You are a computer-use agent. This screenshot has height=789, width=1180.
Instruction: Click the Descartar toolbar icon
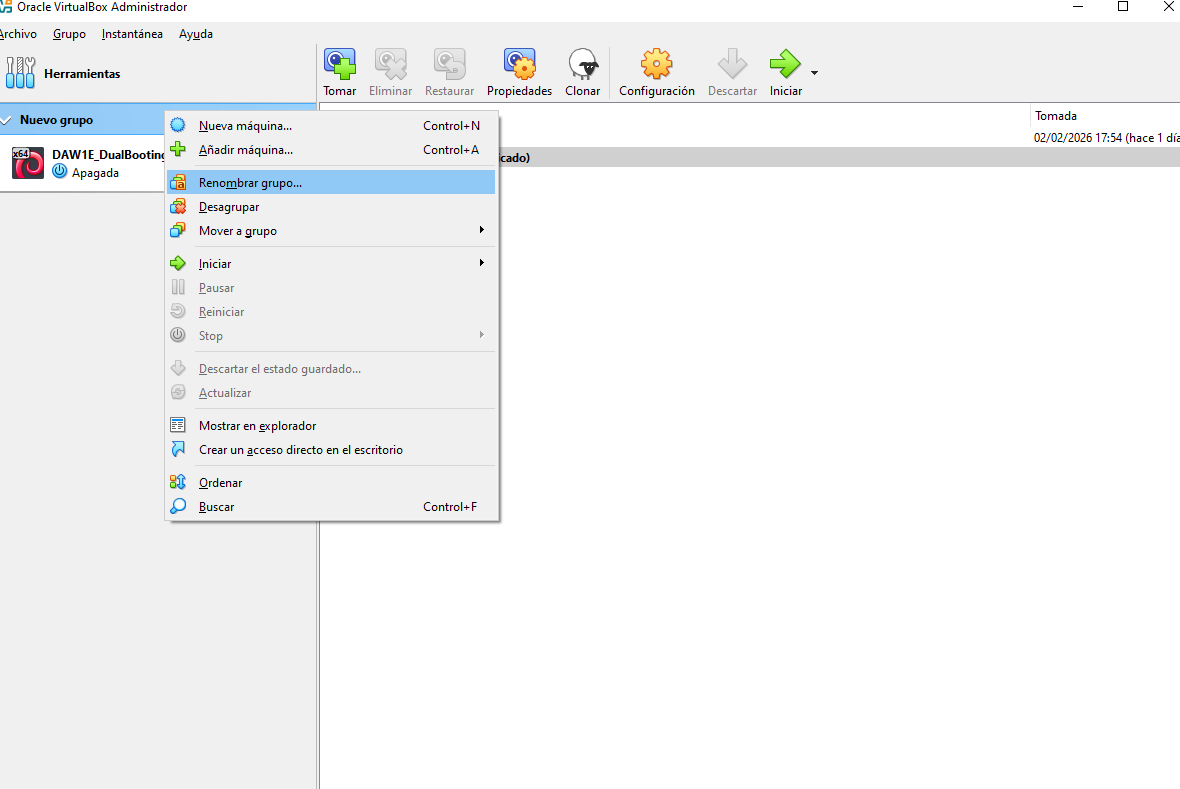pos(732,64)
